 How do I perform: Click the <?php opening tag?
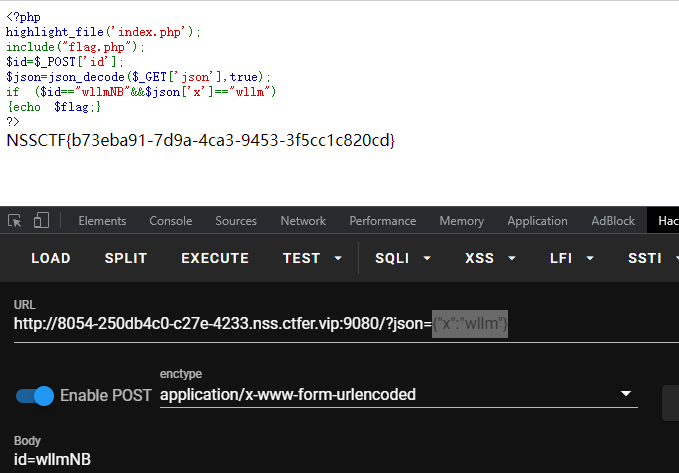point(23,17)
